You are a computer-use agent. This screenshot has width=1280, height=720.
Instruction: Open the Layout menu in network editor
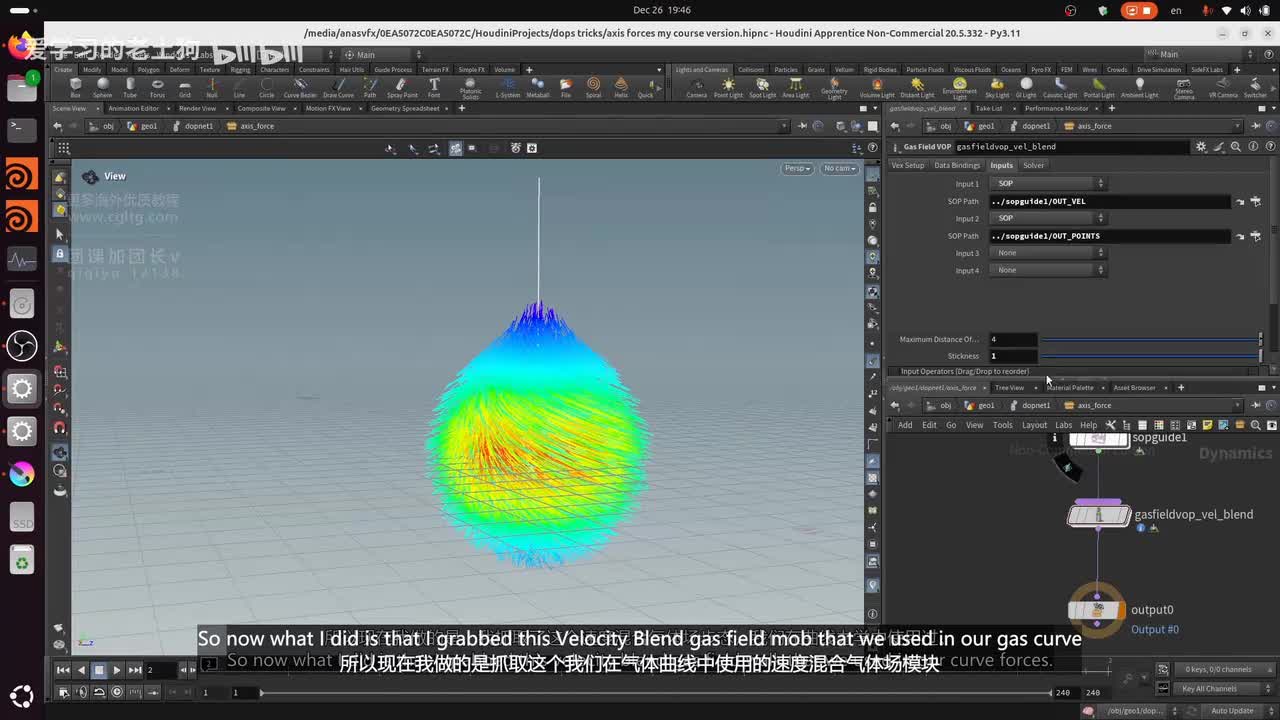(1034, 425)
